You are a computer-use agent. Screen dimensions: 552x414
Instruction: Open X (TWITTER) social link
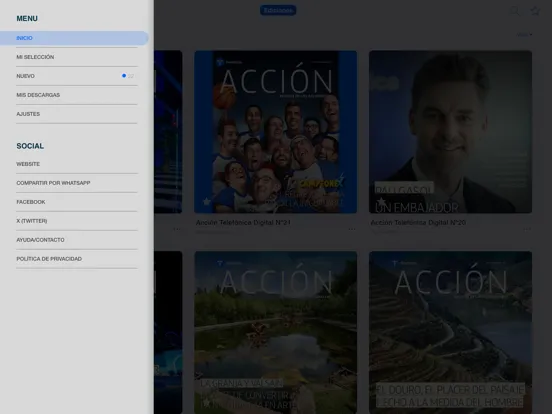click(x=77, y=221)
